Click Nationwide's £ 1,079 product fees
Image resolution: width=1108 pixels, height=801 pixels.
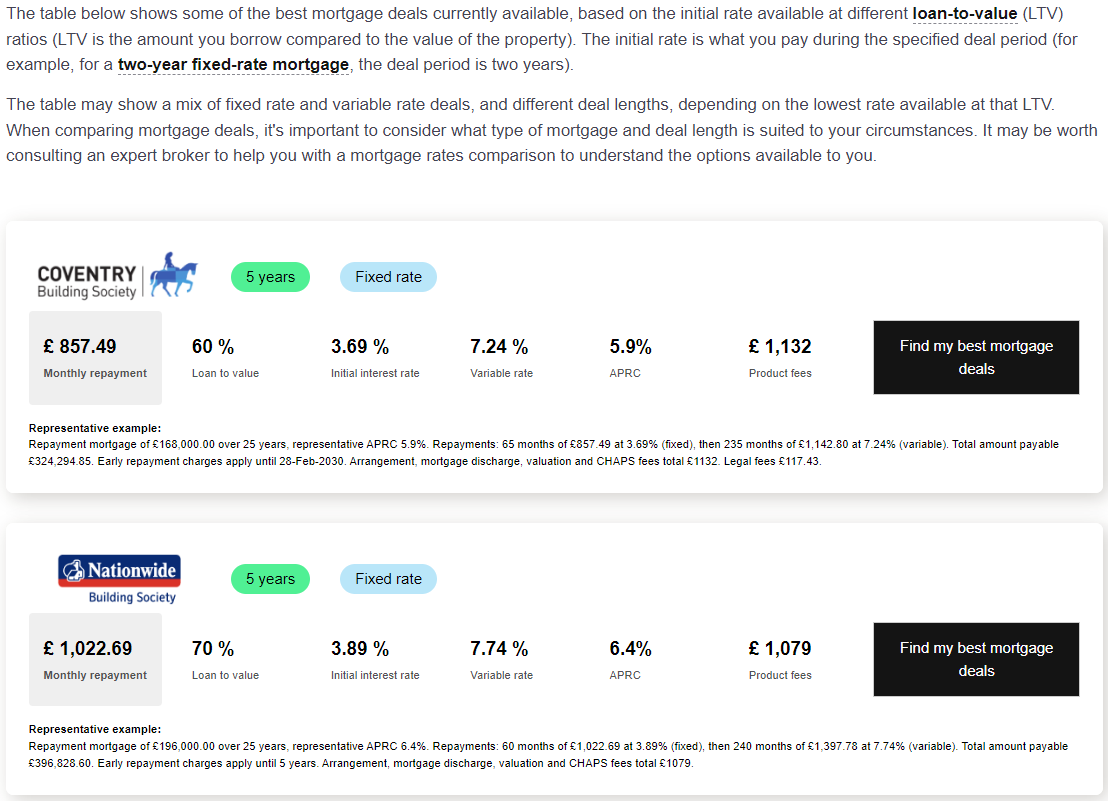pyautogui.click(x=780, y=649)
